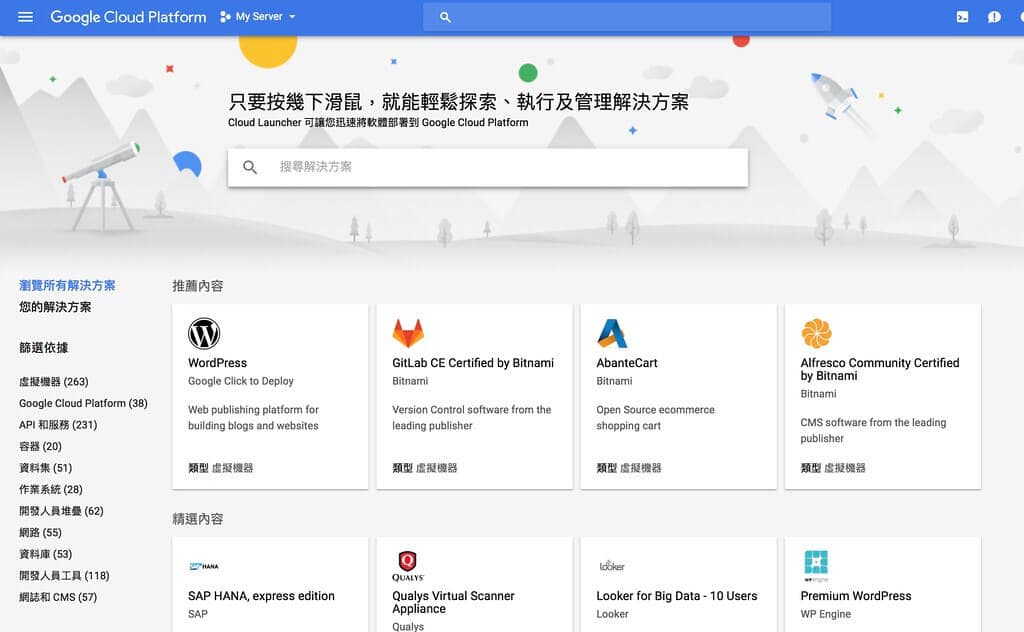Click 'WP Engine' publisher text
Image resolution: width=1024 pixels, height=632 pixels.
point(825,614)
